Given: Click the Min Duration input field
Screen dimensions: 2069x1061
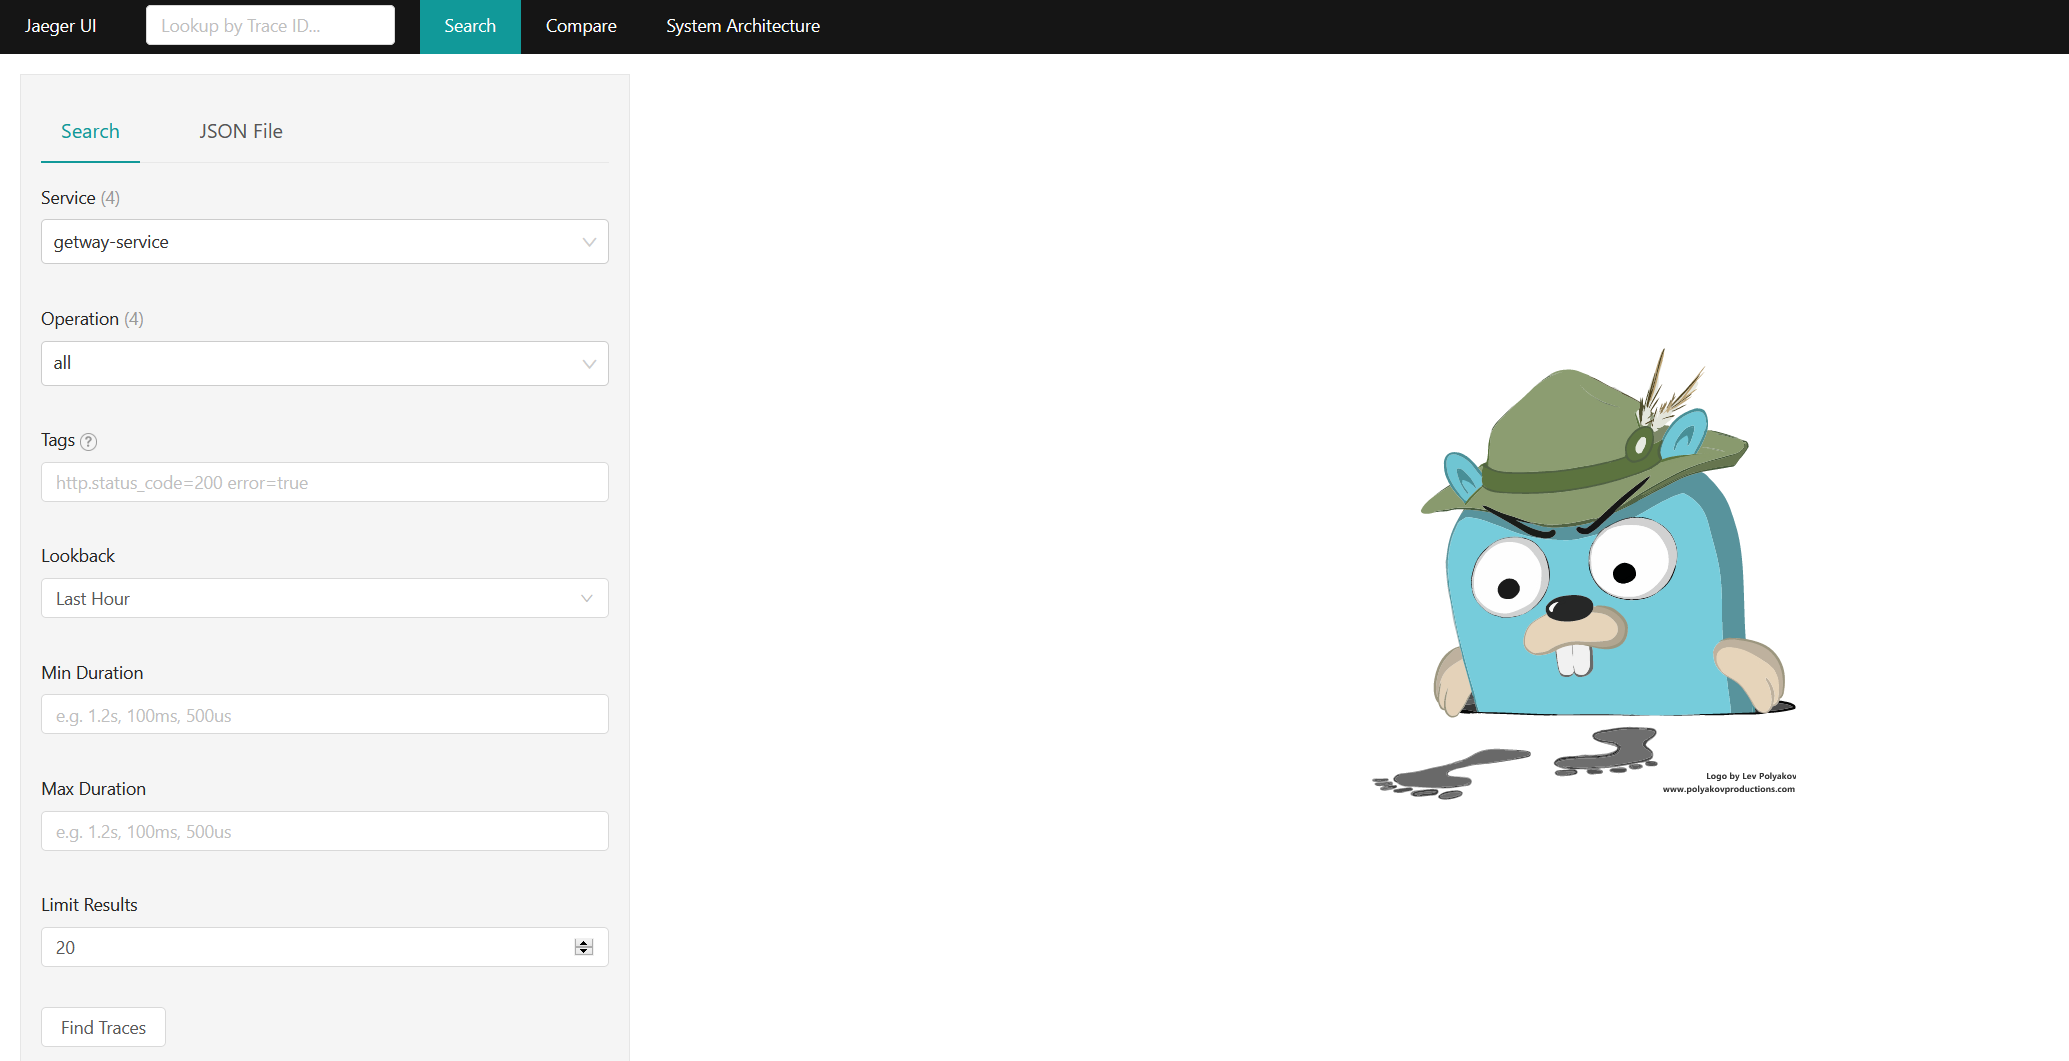Looking at the screenshot, I should point(325,715).
